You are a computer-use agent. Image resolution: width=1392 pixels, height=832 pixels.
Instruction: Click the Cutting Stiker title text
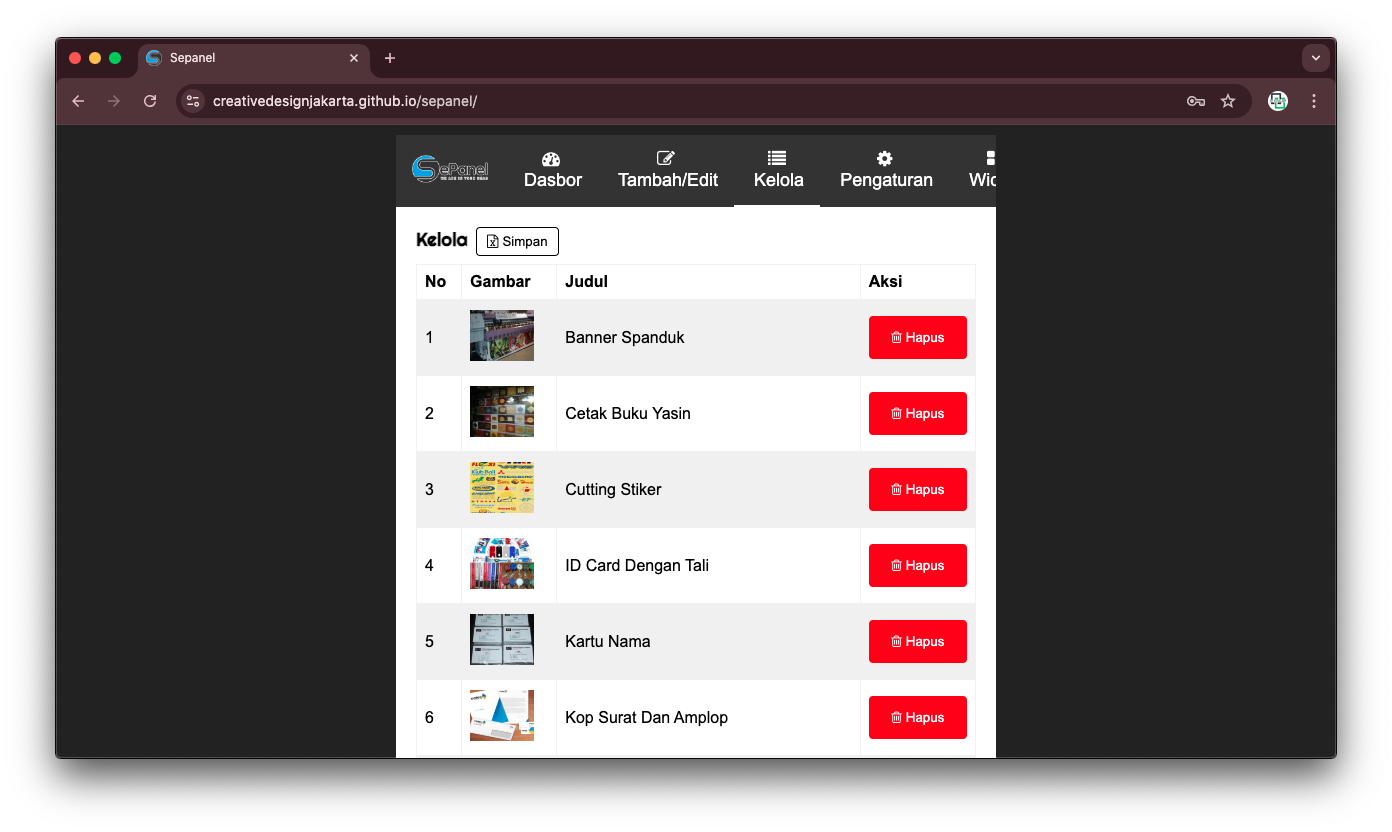(x=613, y=489)
